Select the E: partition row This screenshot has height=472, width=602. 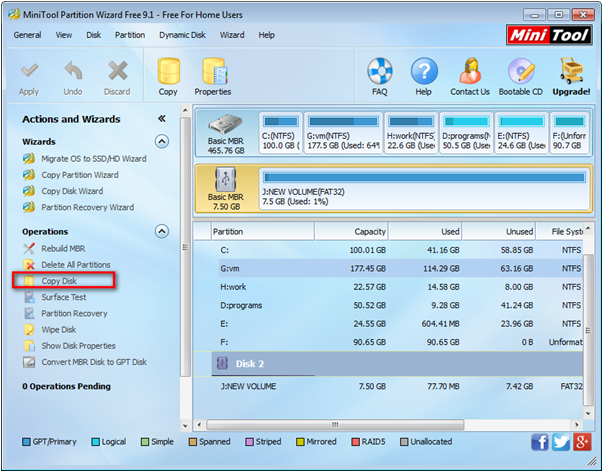(388, 324)
